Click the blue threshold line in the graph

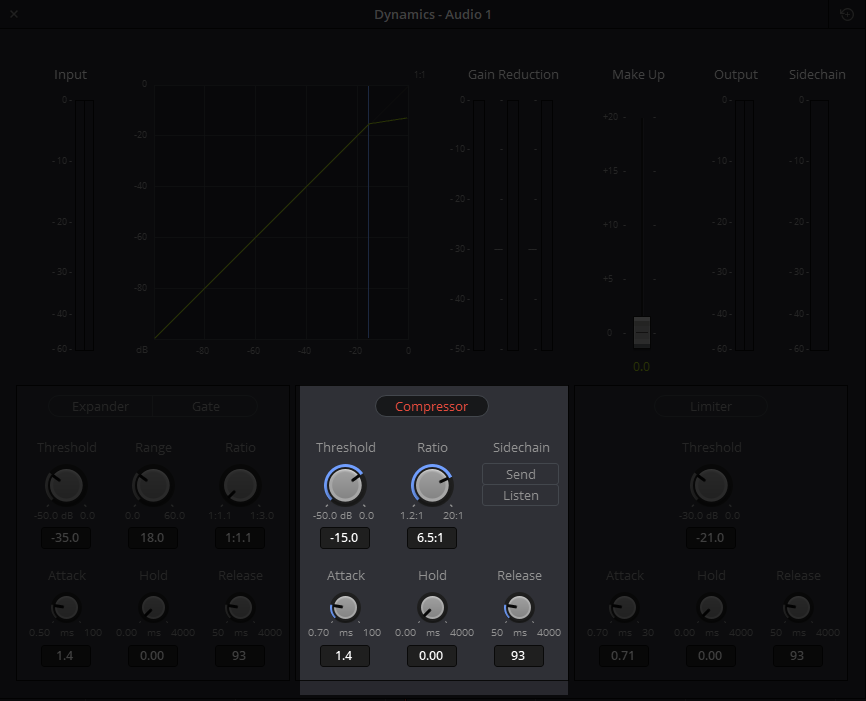368,212
